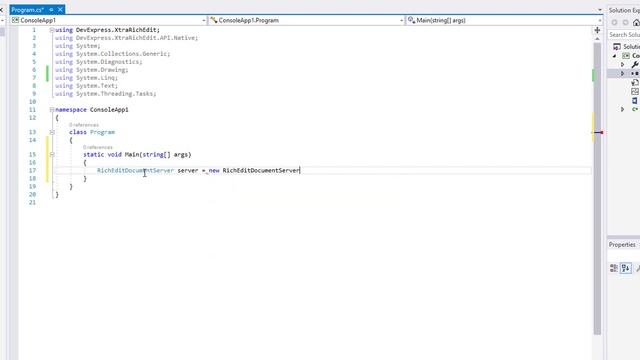Expand the Properties node in Solution Explorer
Screen dimensions: 640x360
(x=622, y=64)
